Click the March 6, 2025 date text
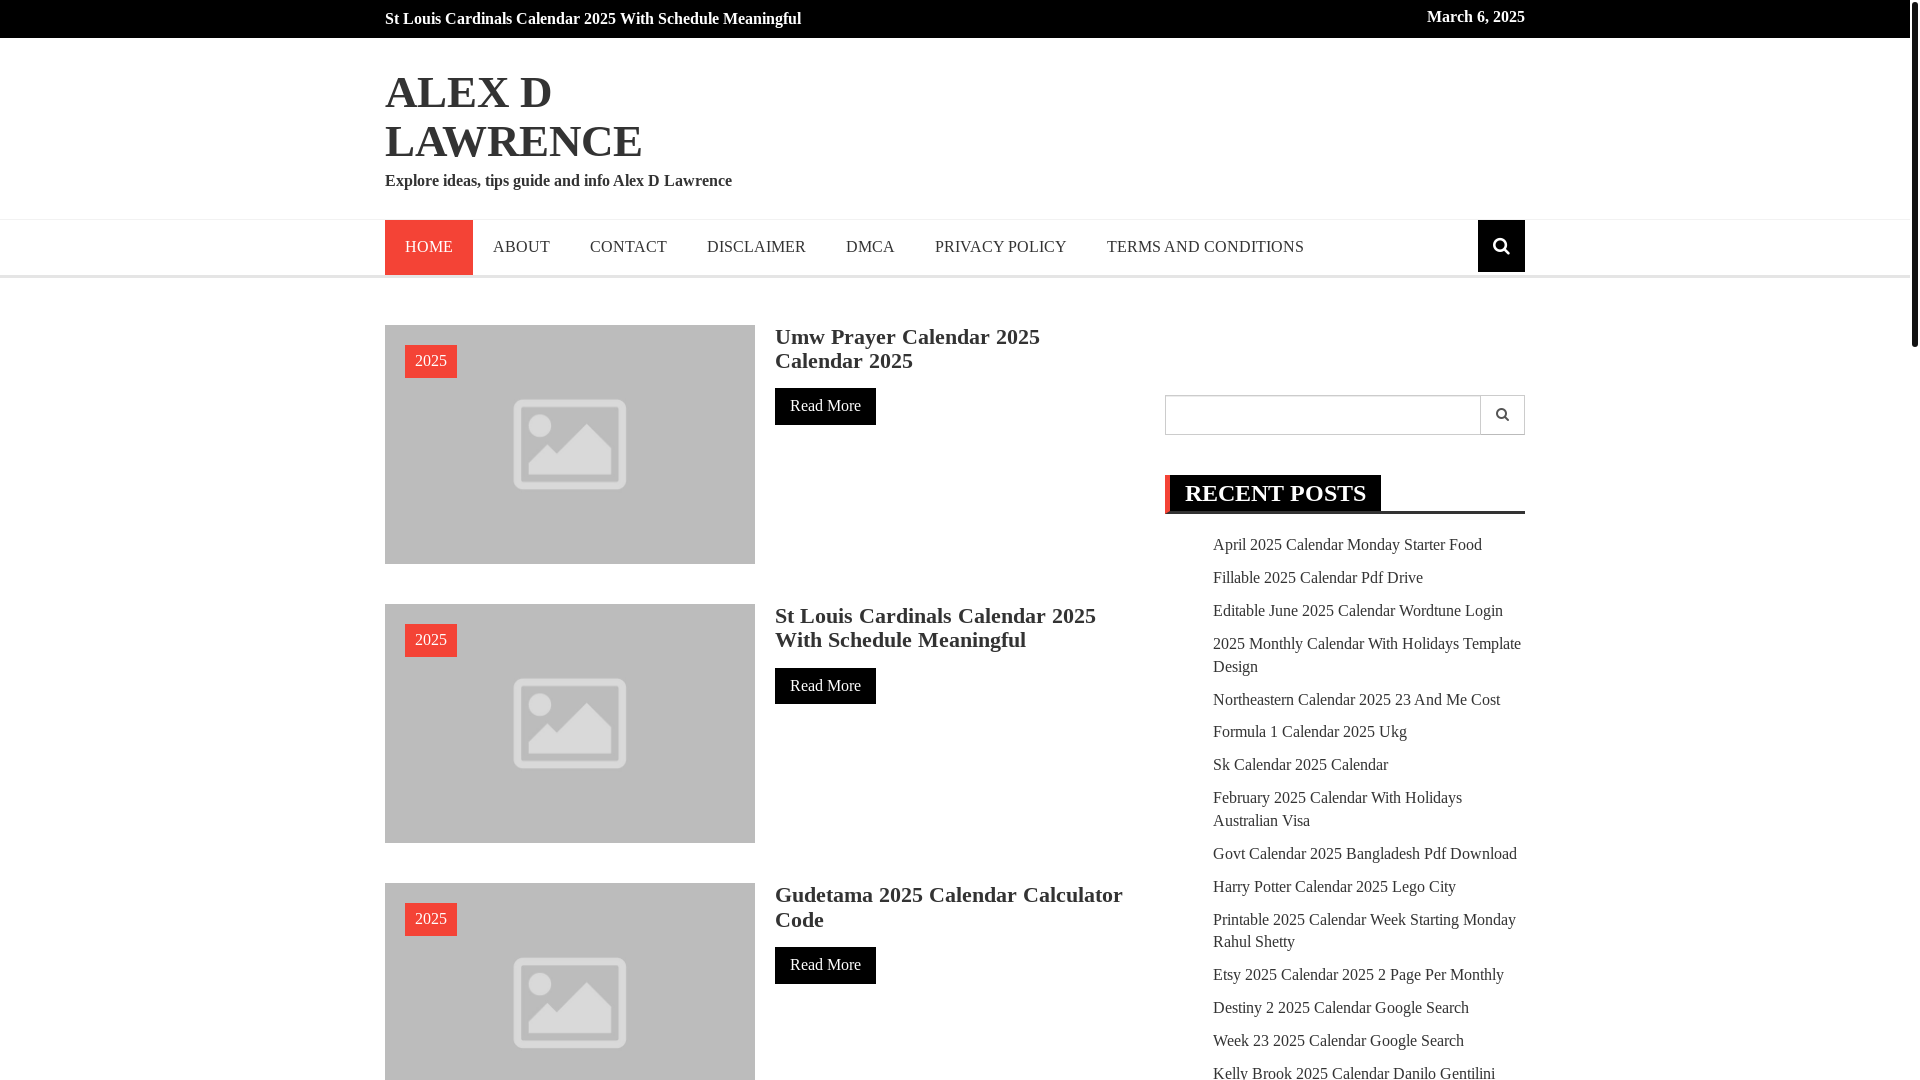The image size is (1920, 1080). click(1475, 17)
